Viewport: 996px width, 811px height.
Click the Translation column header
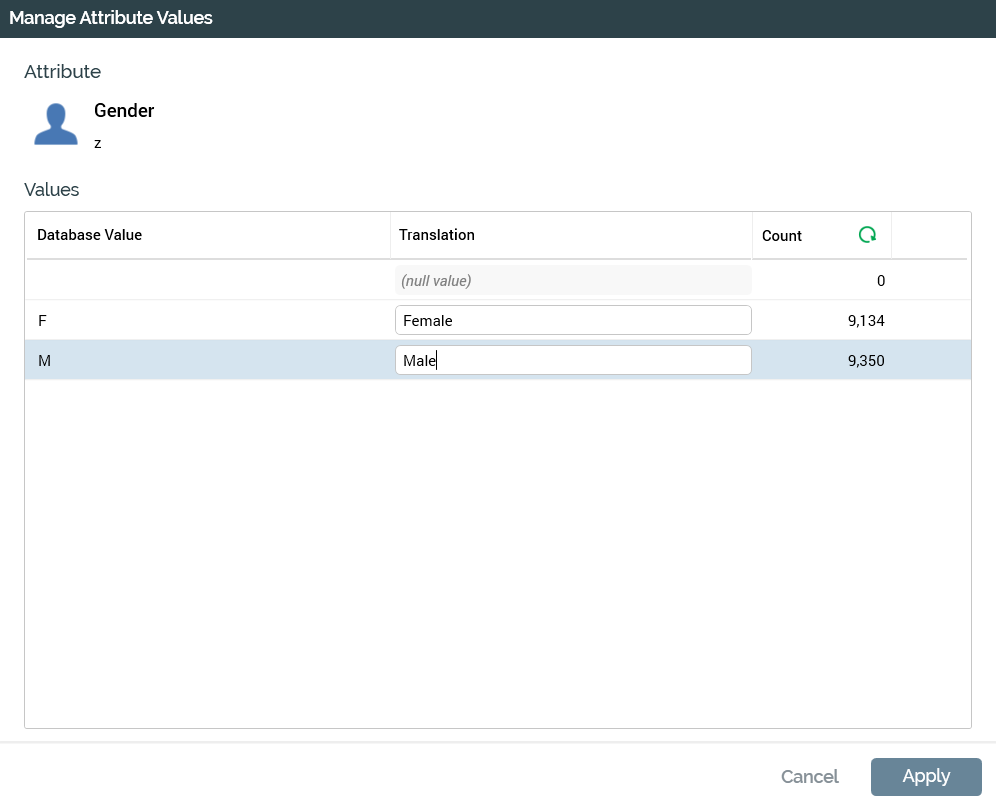click(x=437, y=235)
